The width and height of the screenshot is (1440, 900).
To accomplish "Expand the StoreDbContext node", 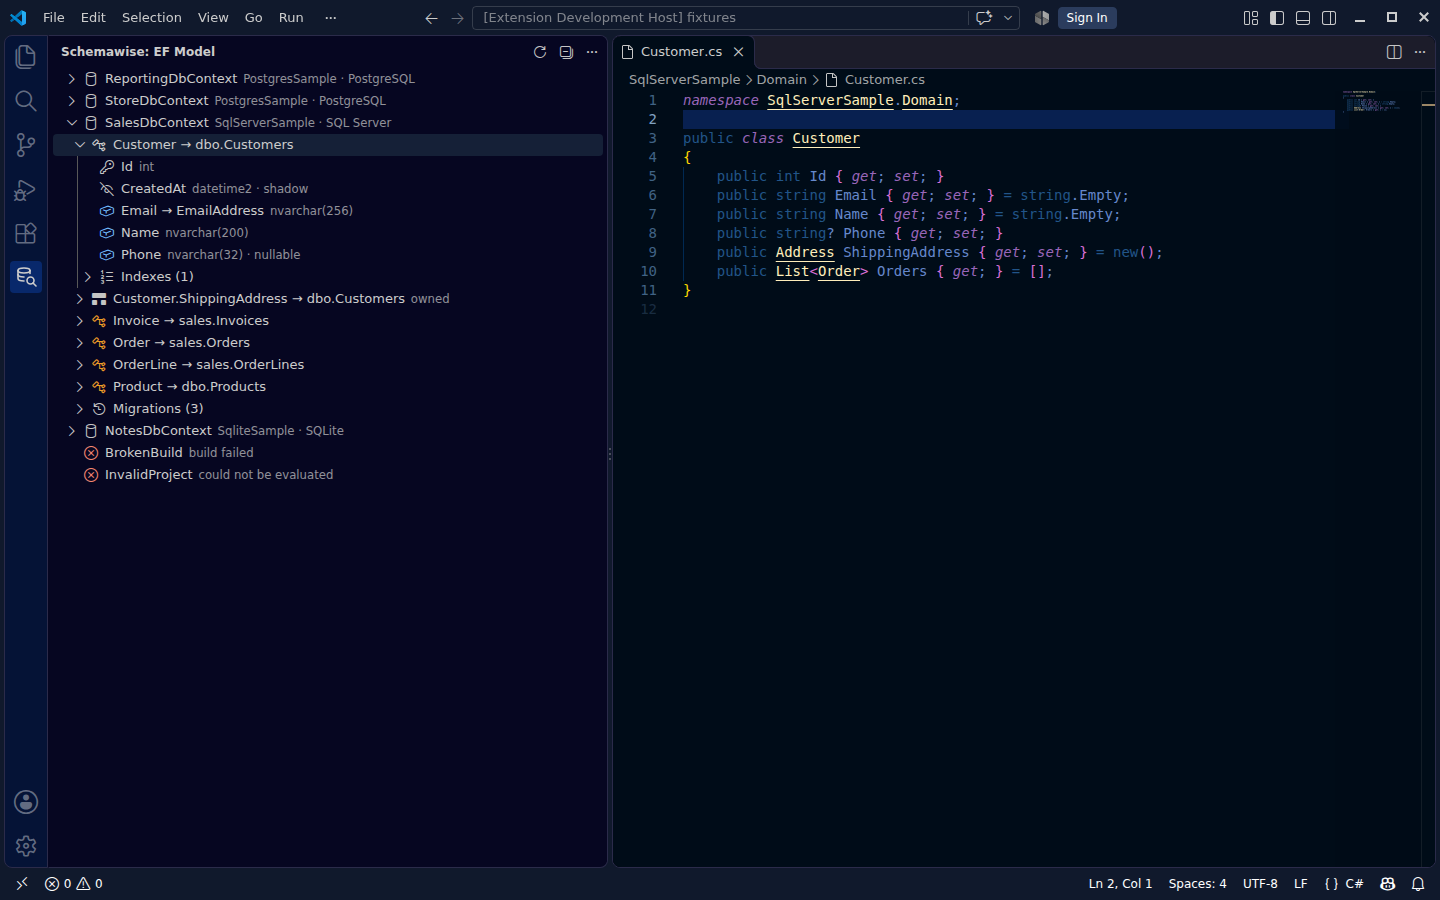I will pyautogui.click(x=72, y=101).
